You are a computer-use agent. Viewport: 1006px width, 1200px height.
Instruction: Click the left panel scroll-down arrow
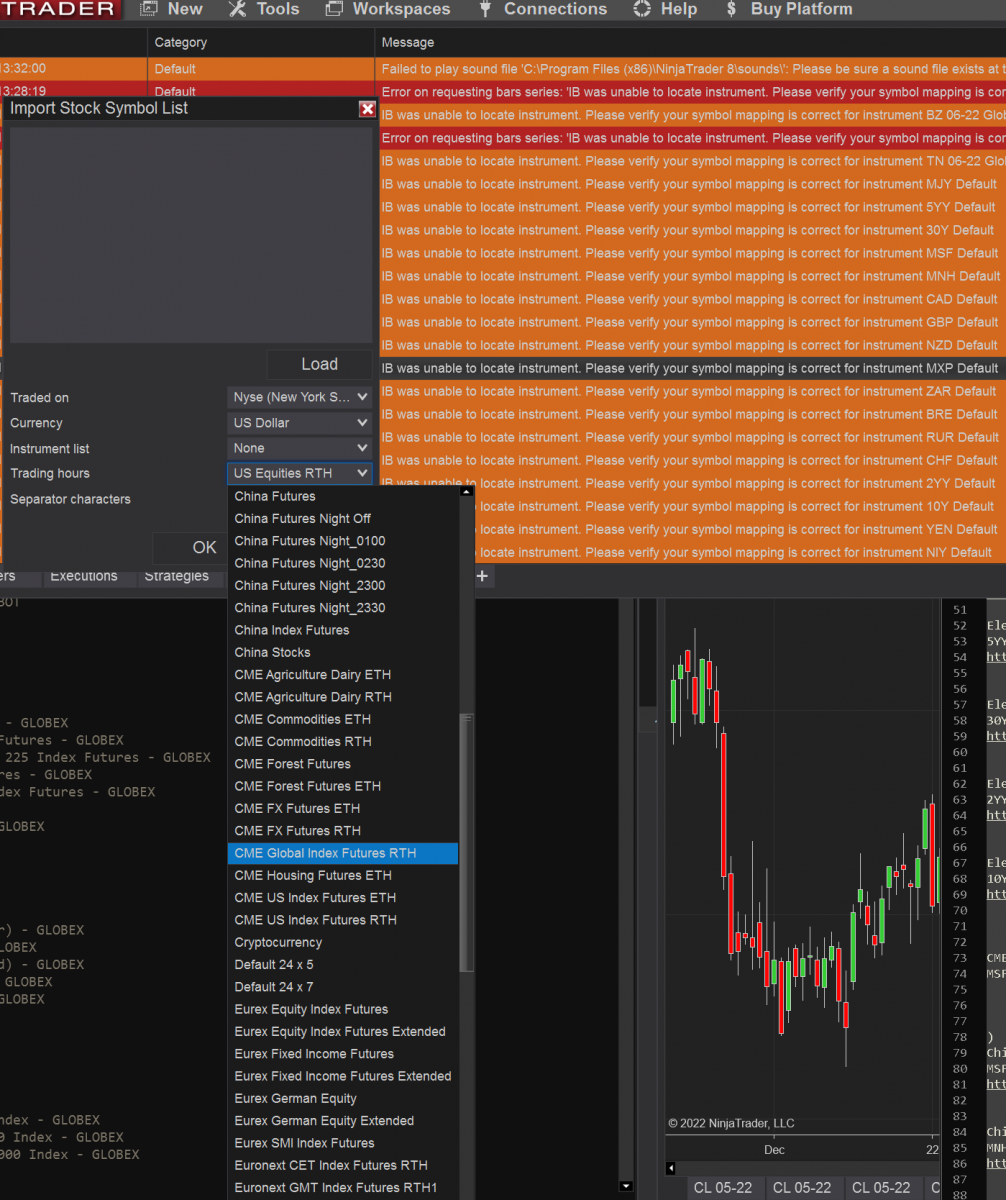(627, 1186)
